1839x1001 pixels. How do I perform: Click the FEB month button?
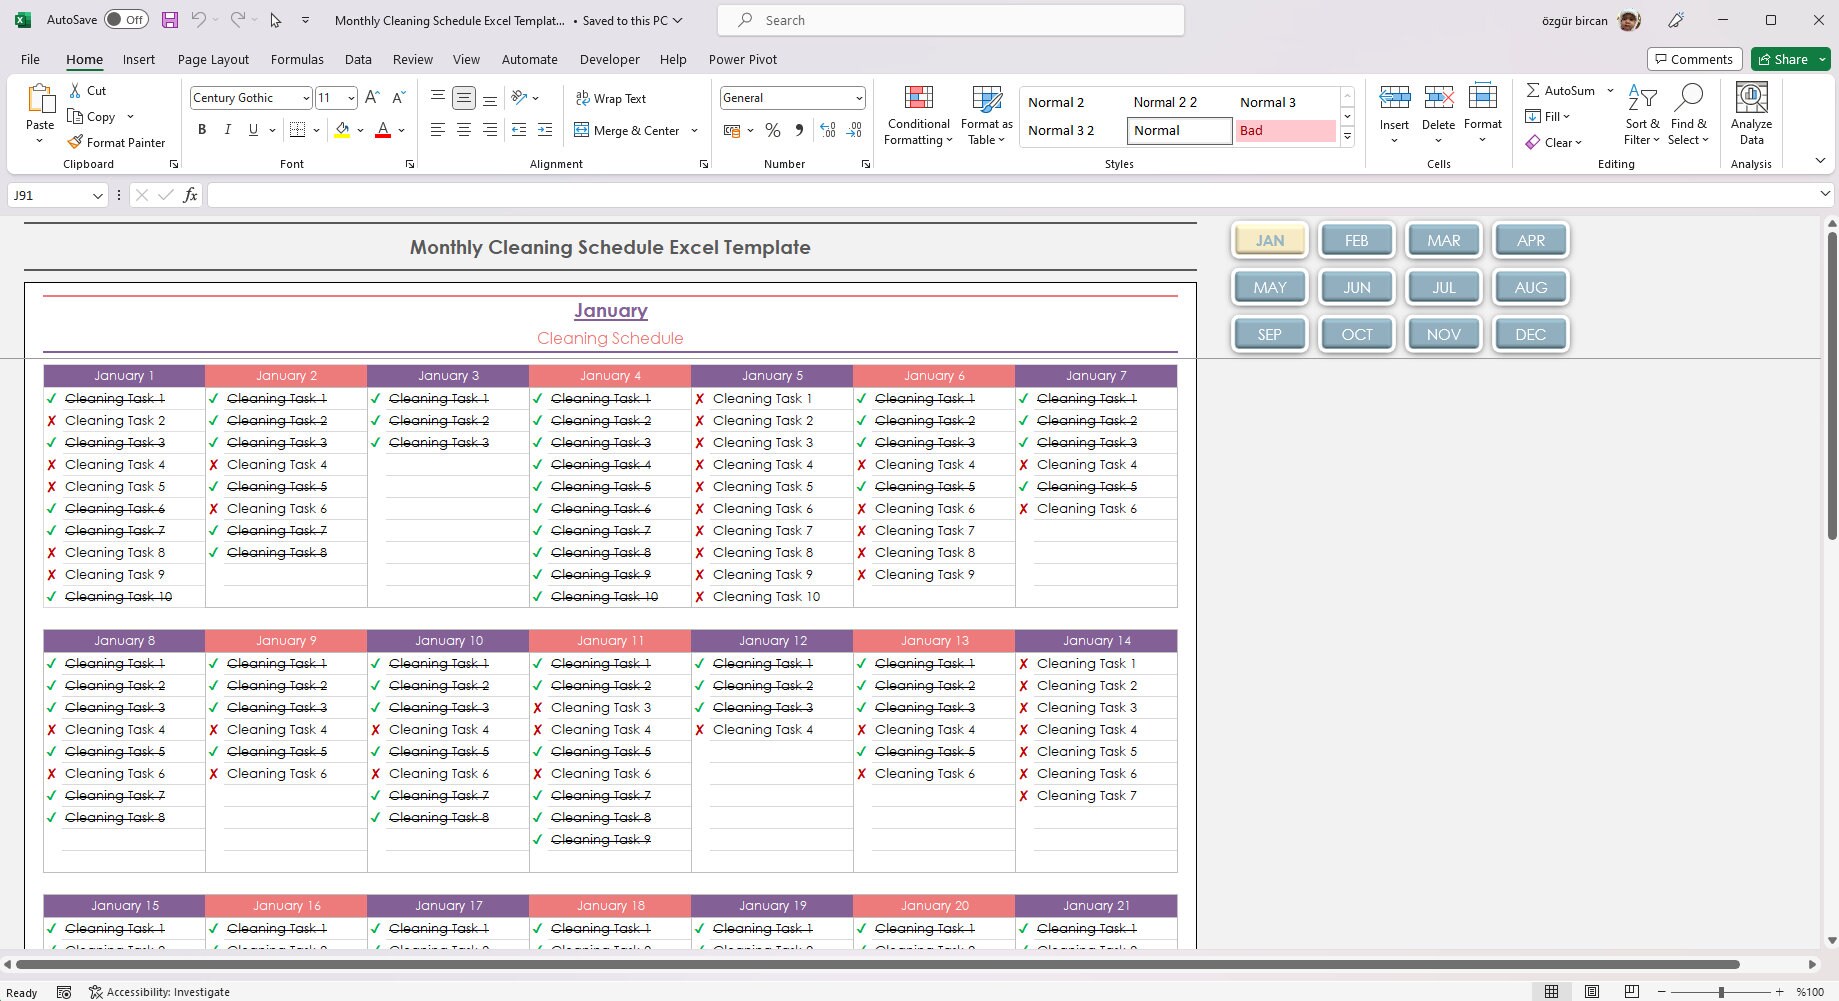1356,240
